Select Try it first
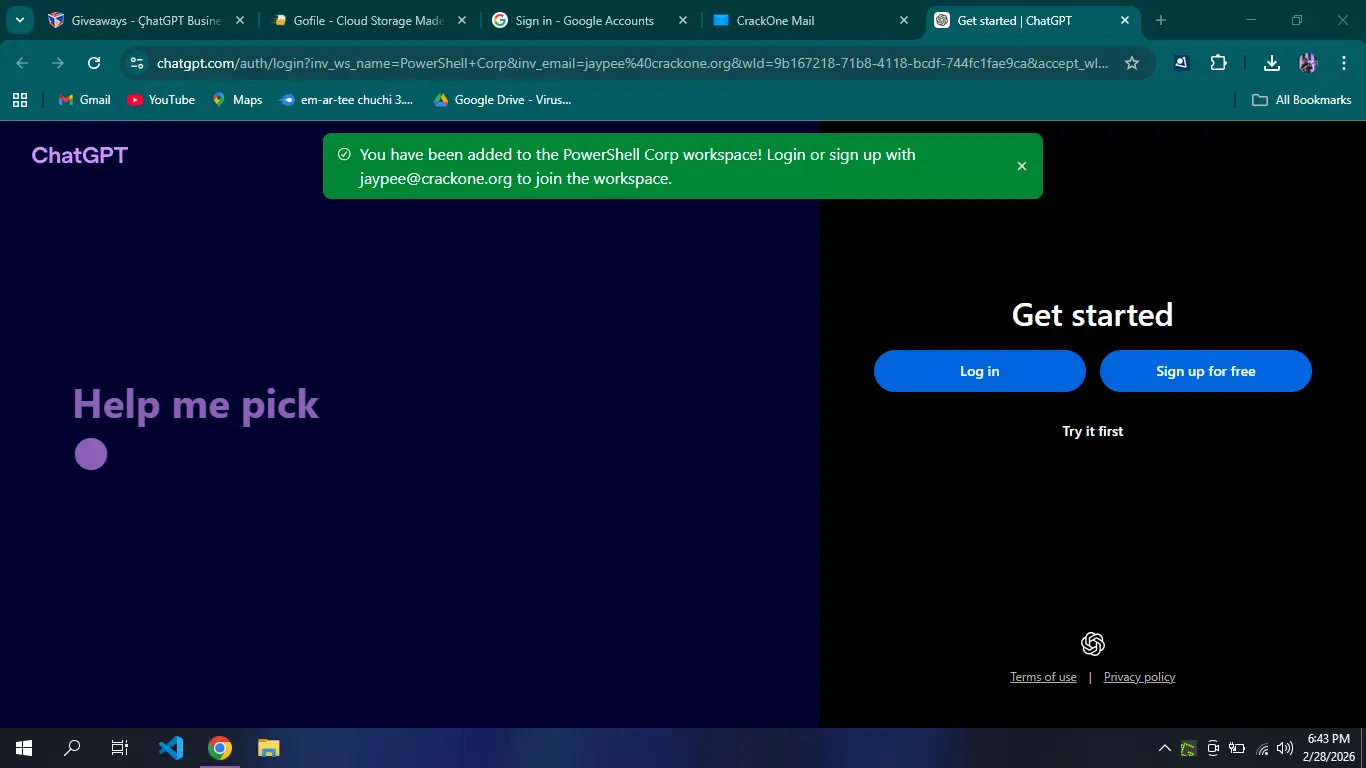Screen dimensions: 1366x768 click(1093, 431)
